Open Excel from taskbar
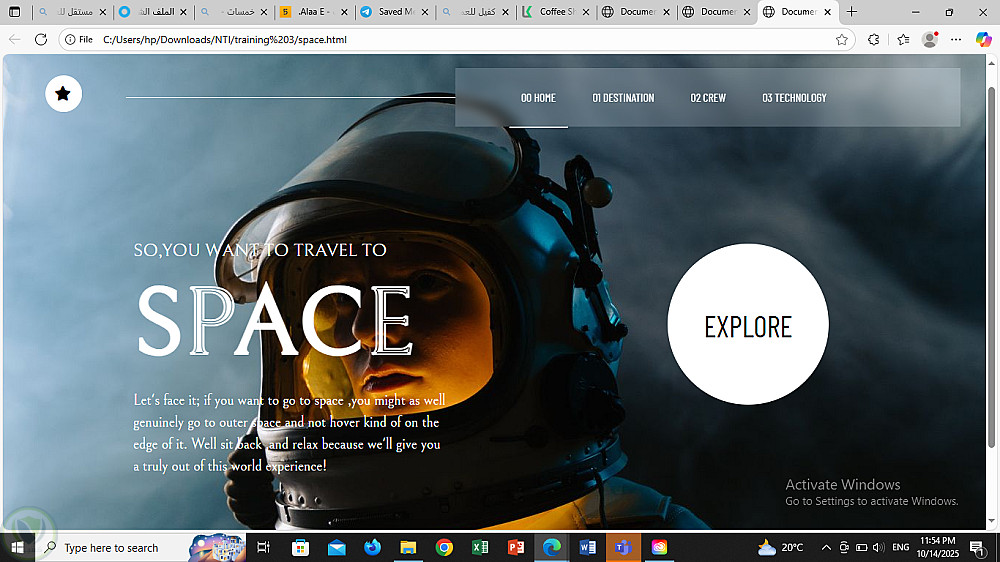 (480, 547)
